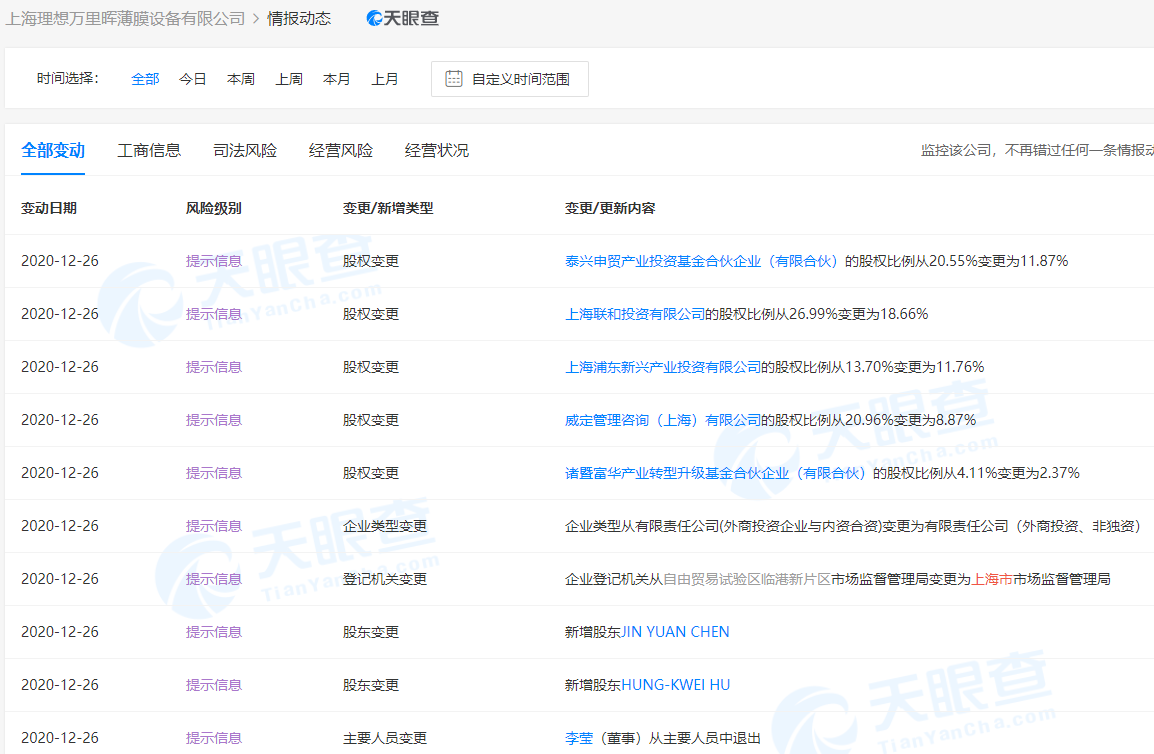The image size is (1154, 754).
Task: Click red 上海市 highlighted text
Action: [x=992, y=579]
